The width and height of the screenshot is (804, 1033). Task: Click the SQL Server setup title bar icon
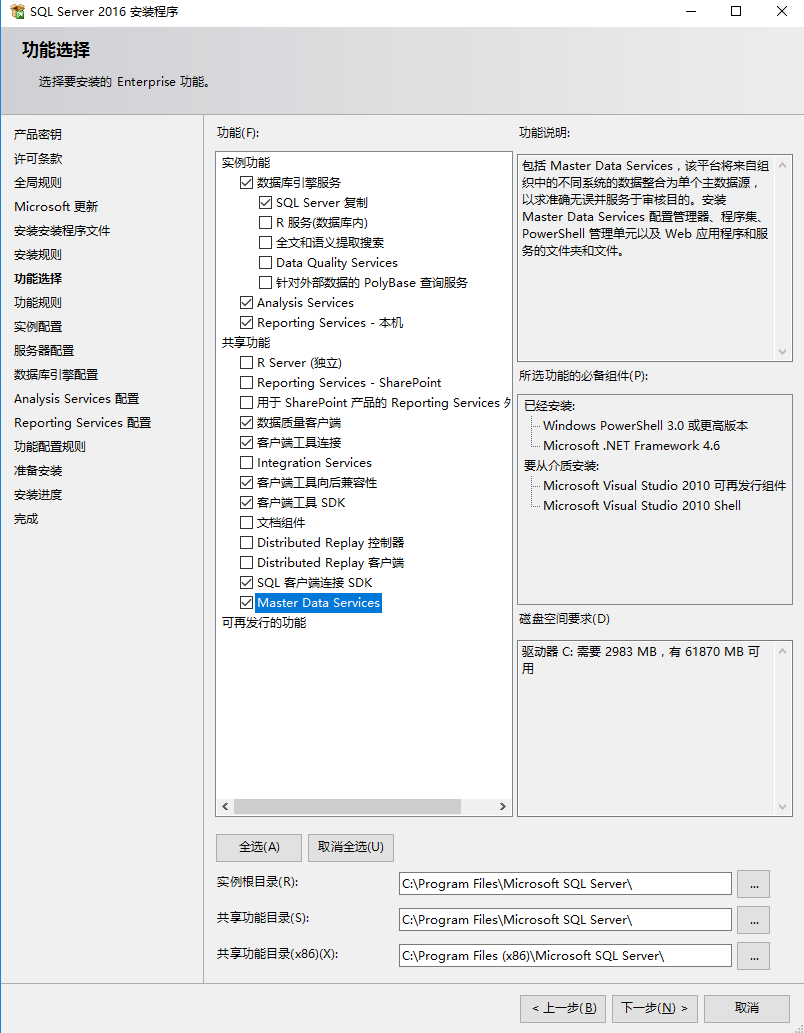tap(17, 11)
